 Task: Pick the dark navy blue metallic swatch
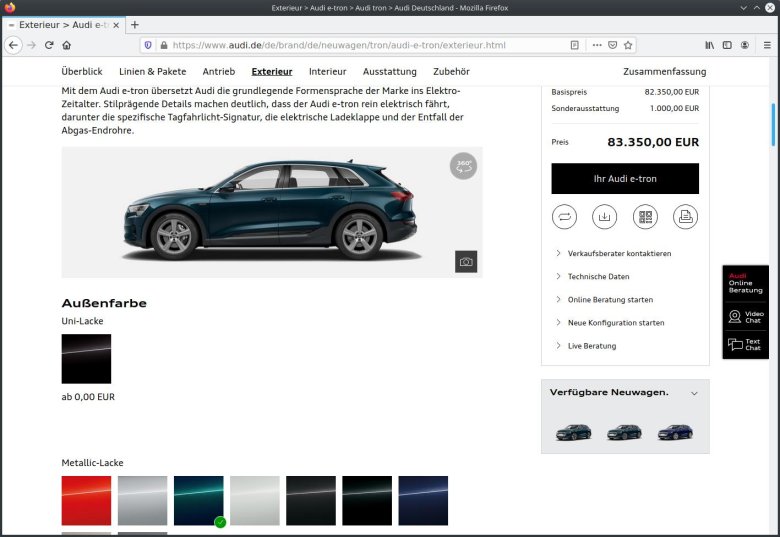point(423,500)
